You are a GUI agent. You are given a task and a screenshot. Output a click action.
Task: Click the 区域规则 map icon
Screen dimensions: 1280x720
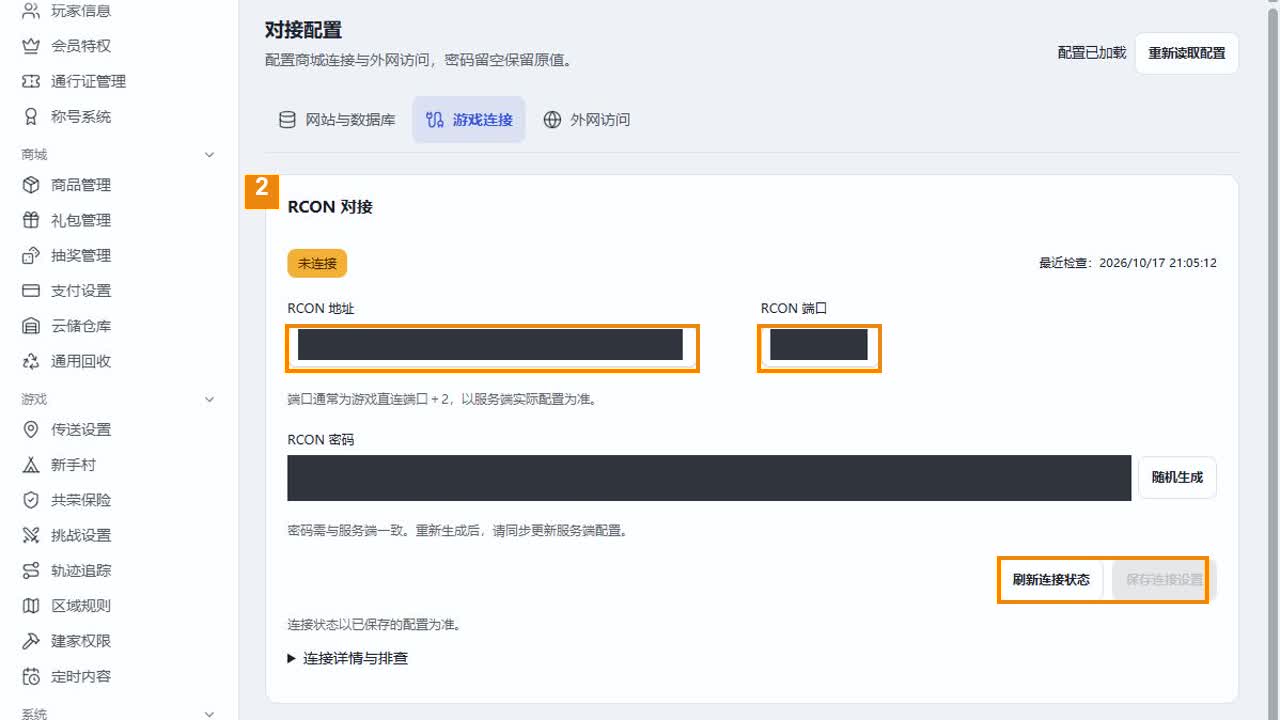tap(31, 606)
